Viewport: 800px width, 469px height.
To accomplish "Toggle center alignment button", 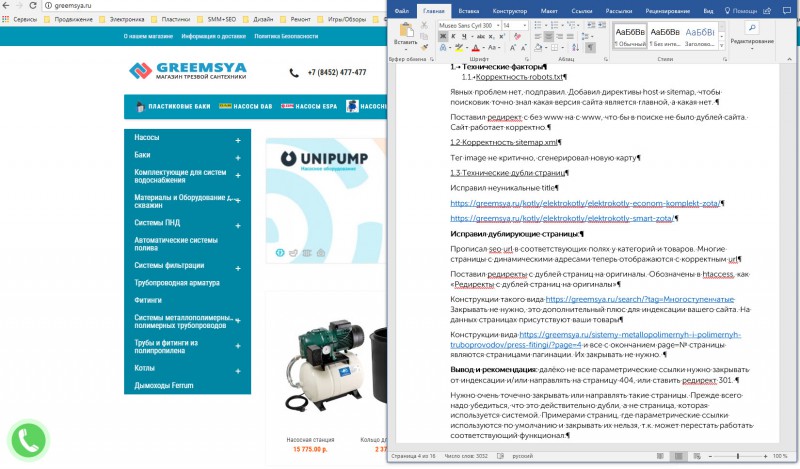I will tap(548, 37).
